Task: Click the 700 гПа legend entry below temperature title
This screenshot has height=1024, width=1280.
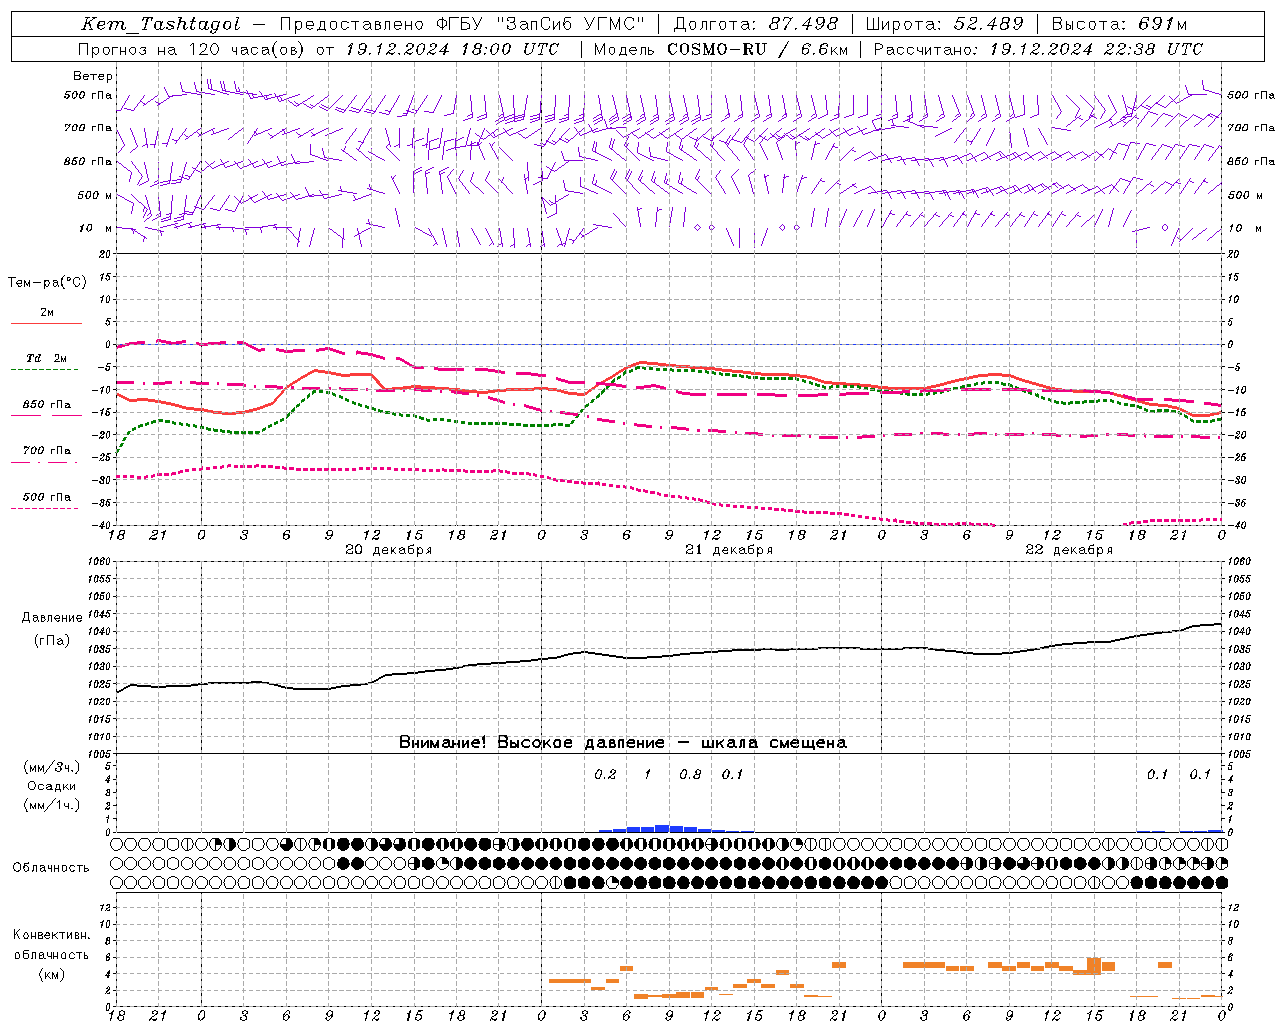Action: click(46, 451)
